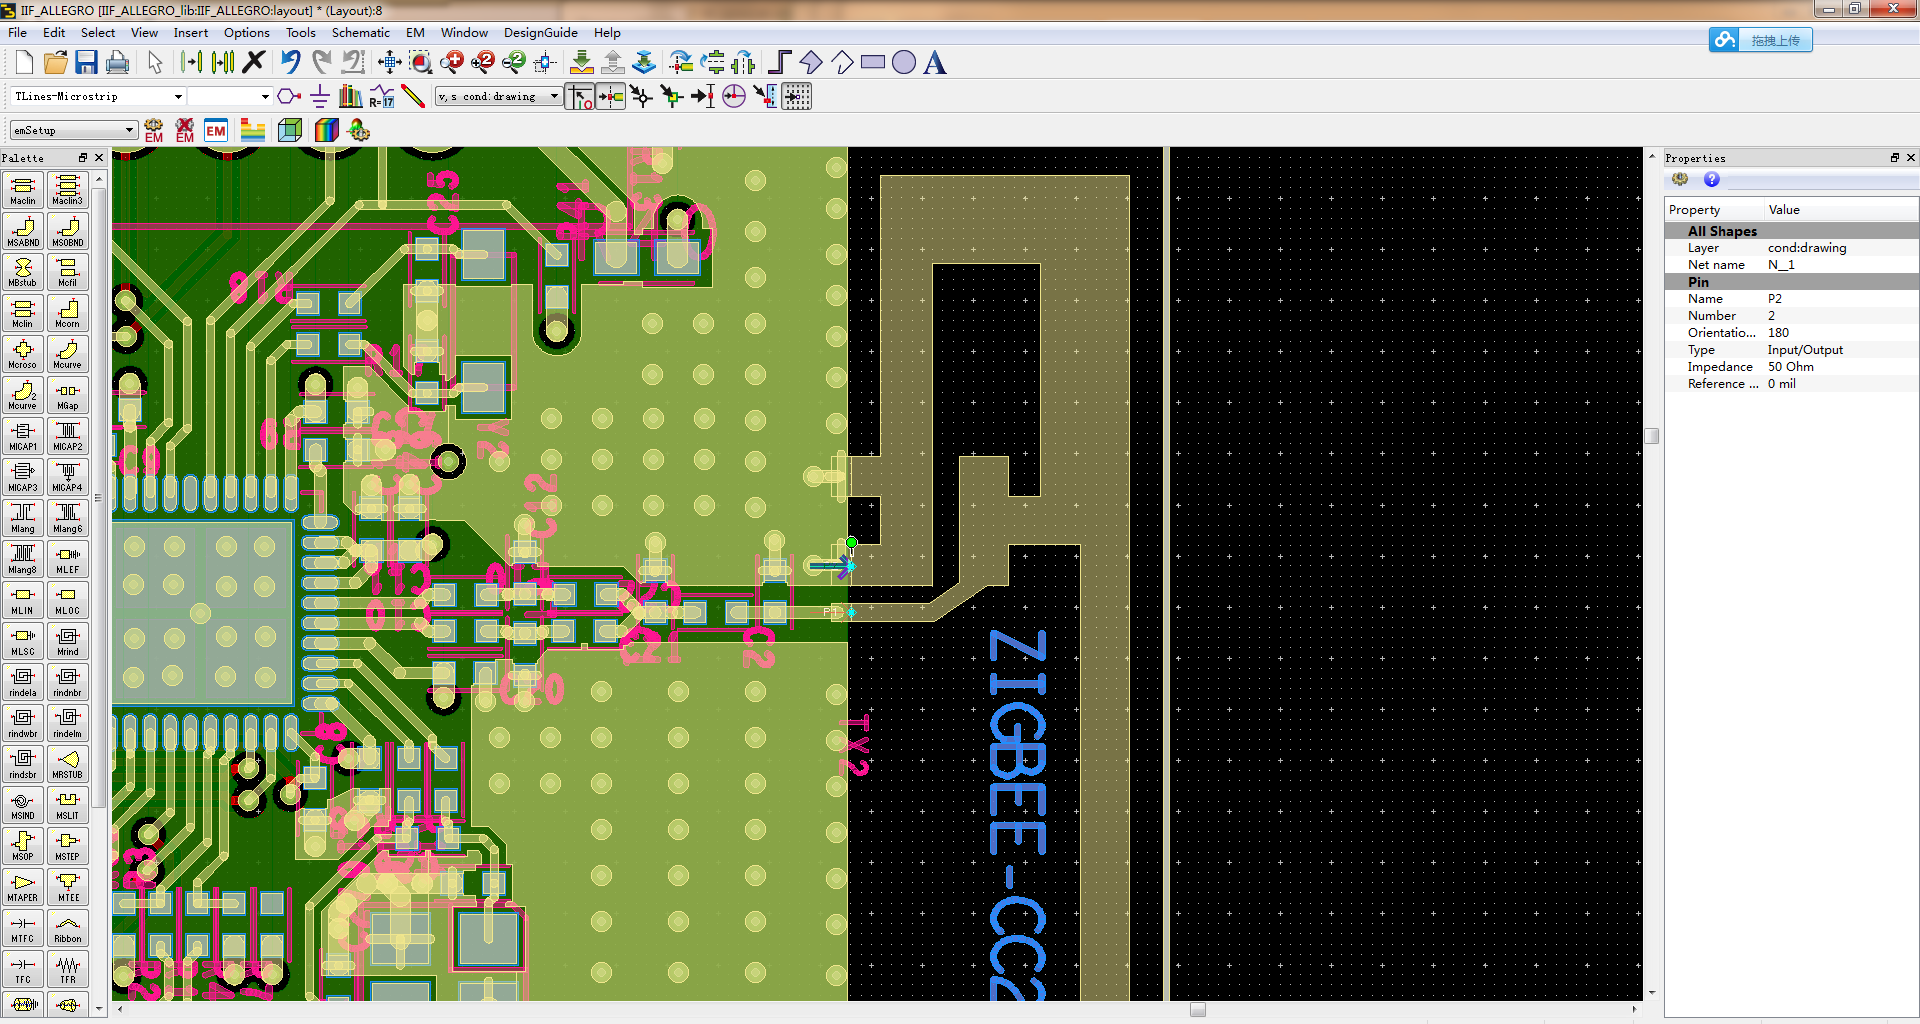Click the horizontal canvas scrollbar thumb
This screenshot has width=1920, height=1024.
(x=1197, y=1009)
